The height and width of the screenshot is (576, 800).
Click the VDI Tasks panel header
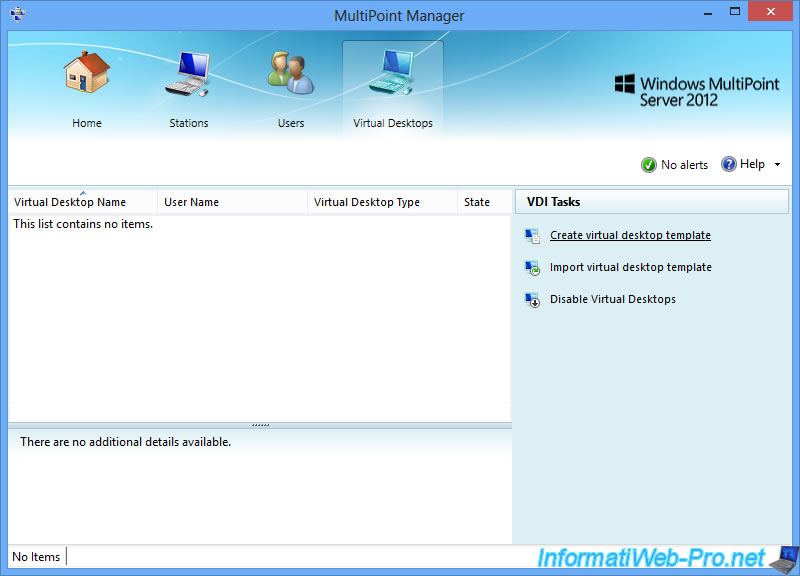point(652,202)
